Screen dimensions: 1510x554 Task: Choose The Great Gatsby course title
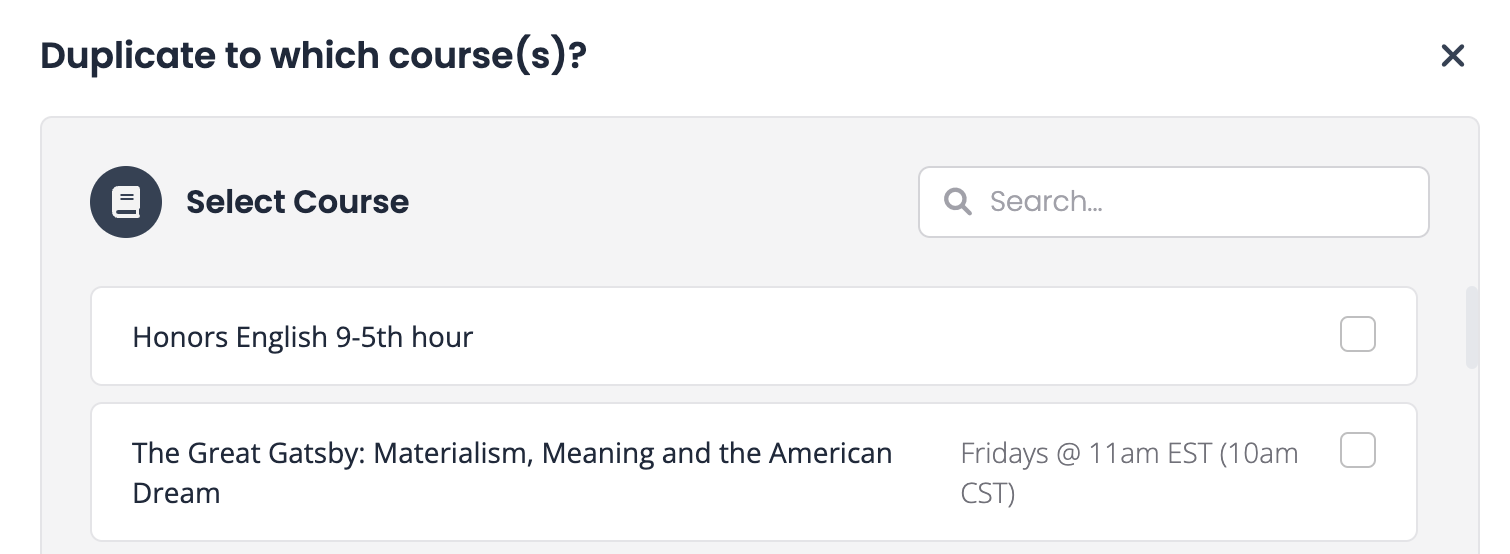(511, 454)
